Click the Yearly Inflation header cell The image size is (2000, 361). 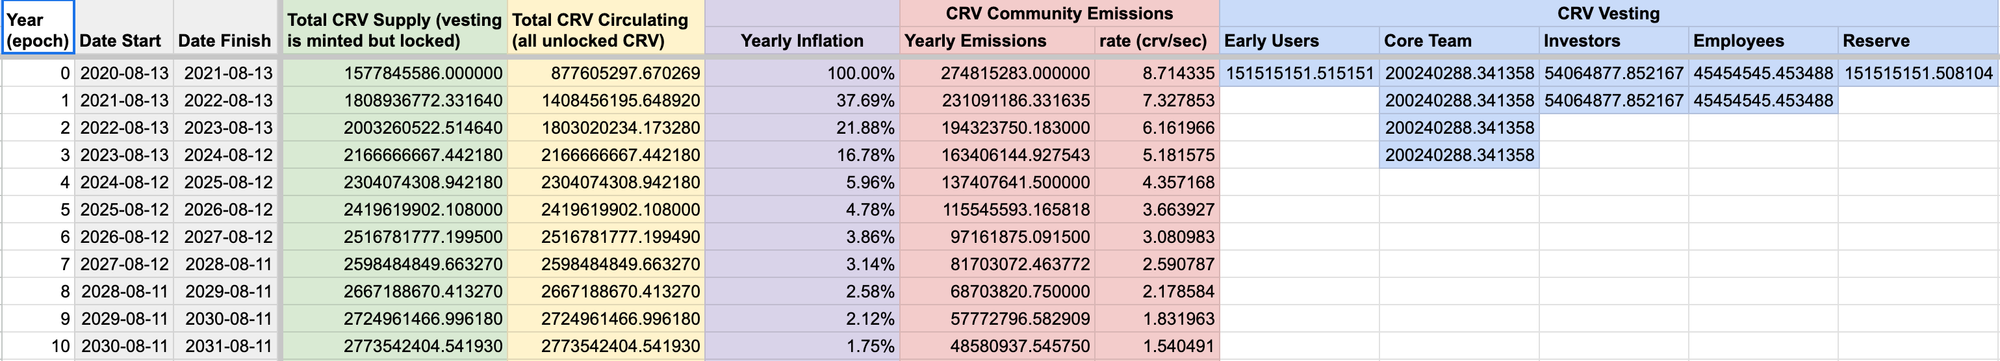pos(802,41)
